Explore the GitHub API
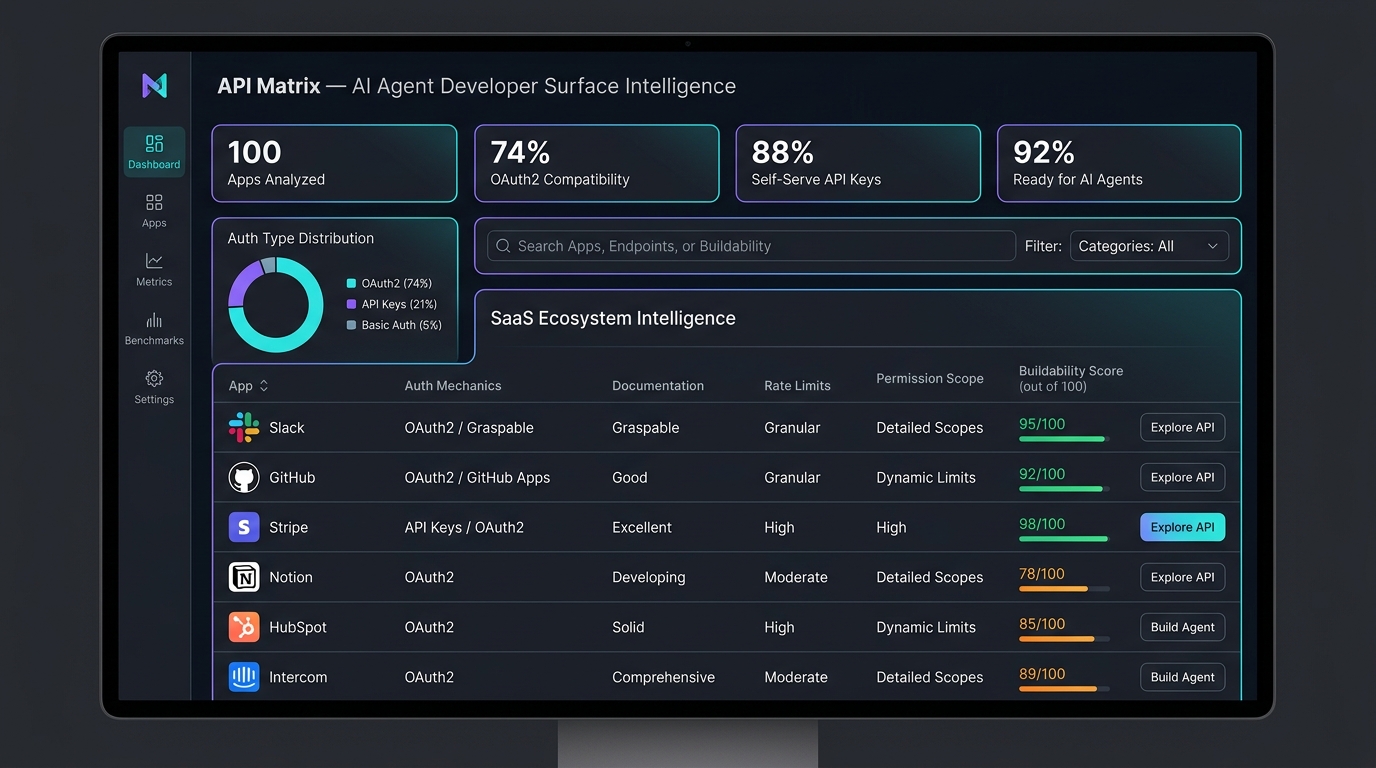 tap(1182, 477)
